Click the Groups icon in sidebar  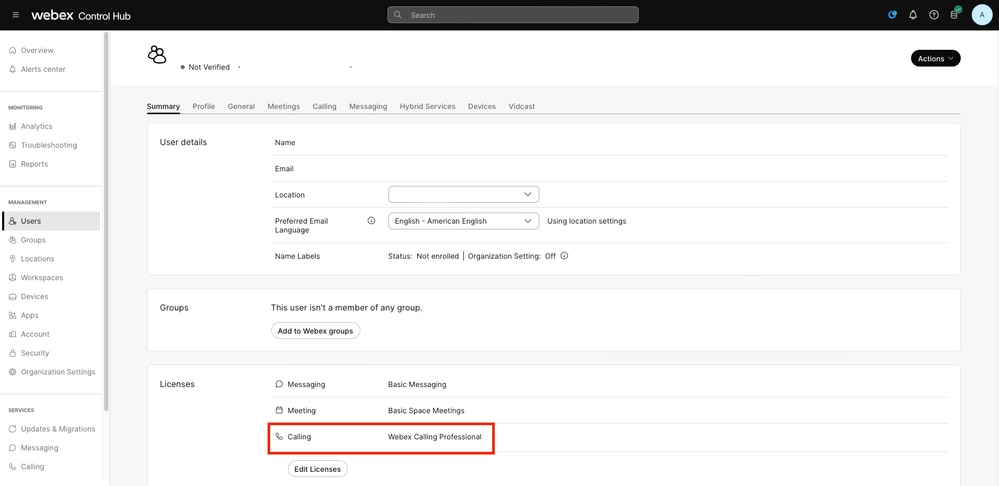click(13, 240)
